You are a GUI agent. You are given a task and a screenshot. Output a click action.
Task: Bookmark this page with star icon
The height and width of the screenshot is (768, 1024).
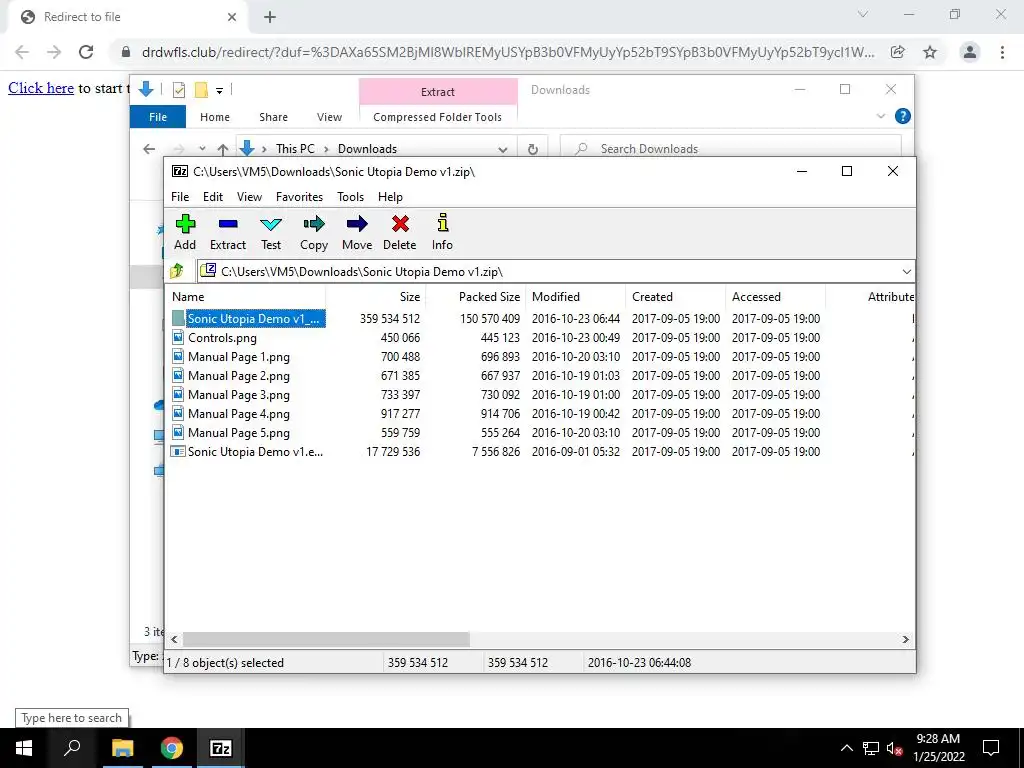pyautogui.click(x=930, y=52)
